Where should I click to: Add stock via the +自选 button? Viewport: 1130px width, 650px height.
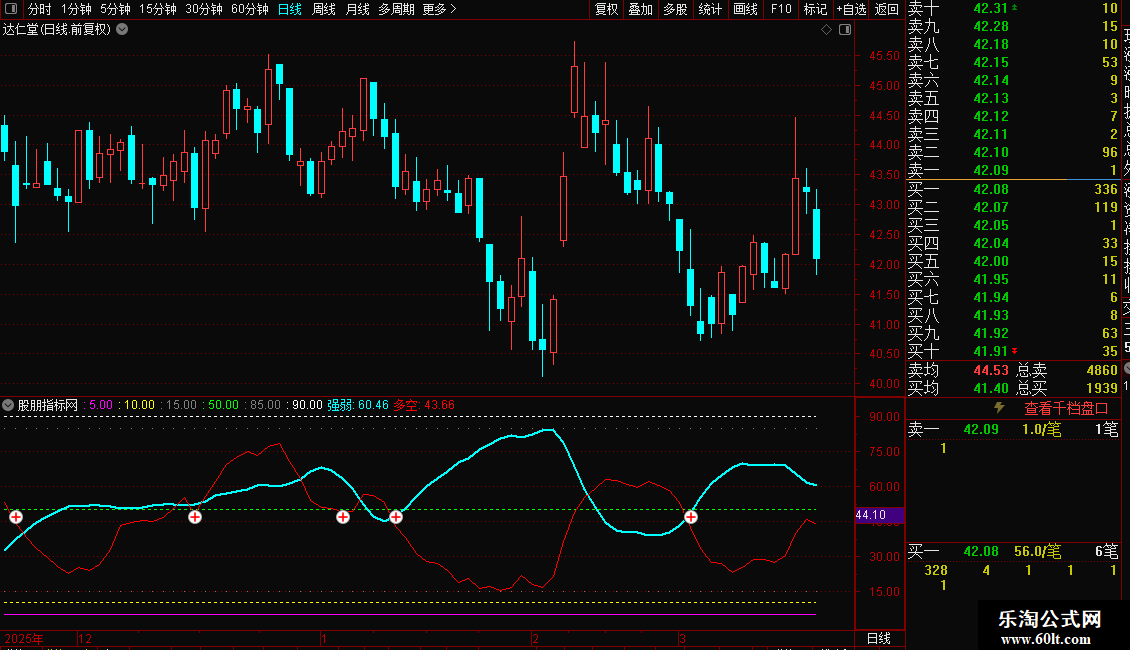pyautogui.click(x=850, y=9)
